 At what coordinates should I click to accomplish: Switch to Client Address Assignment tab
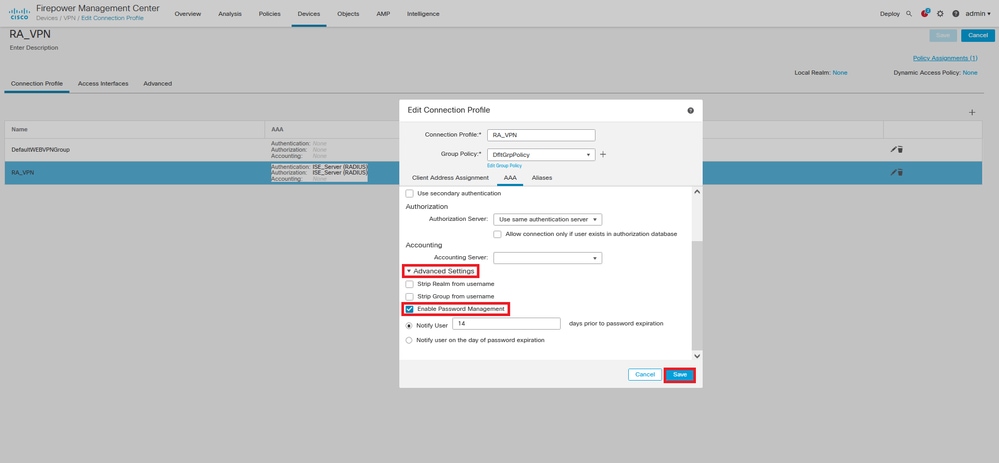point(450,178)
